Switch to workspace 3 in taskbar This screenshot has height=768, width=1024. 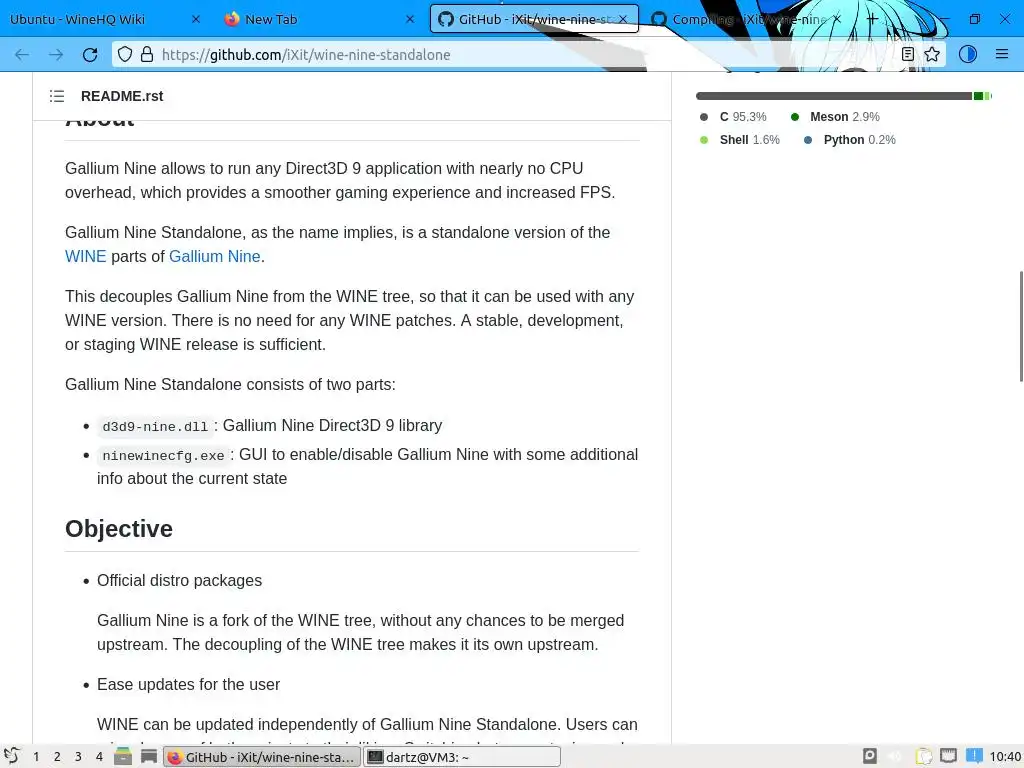78,756
